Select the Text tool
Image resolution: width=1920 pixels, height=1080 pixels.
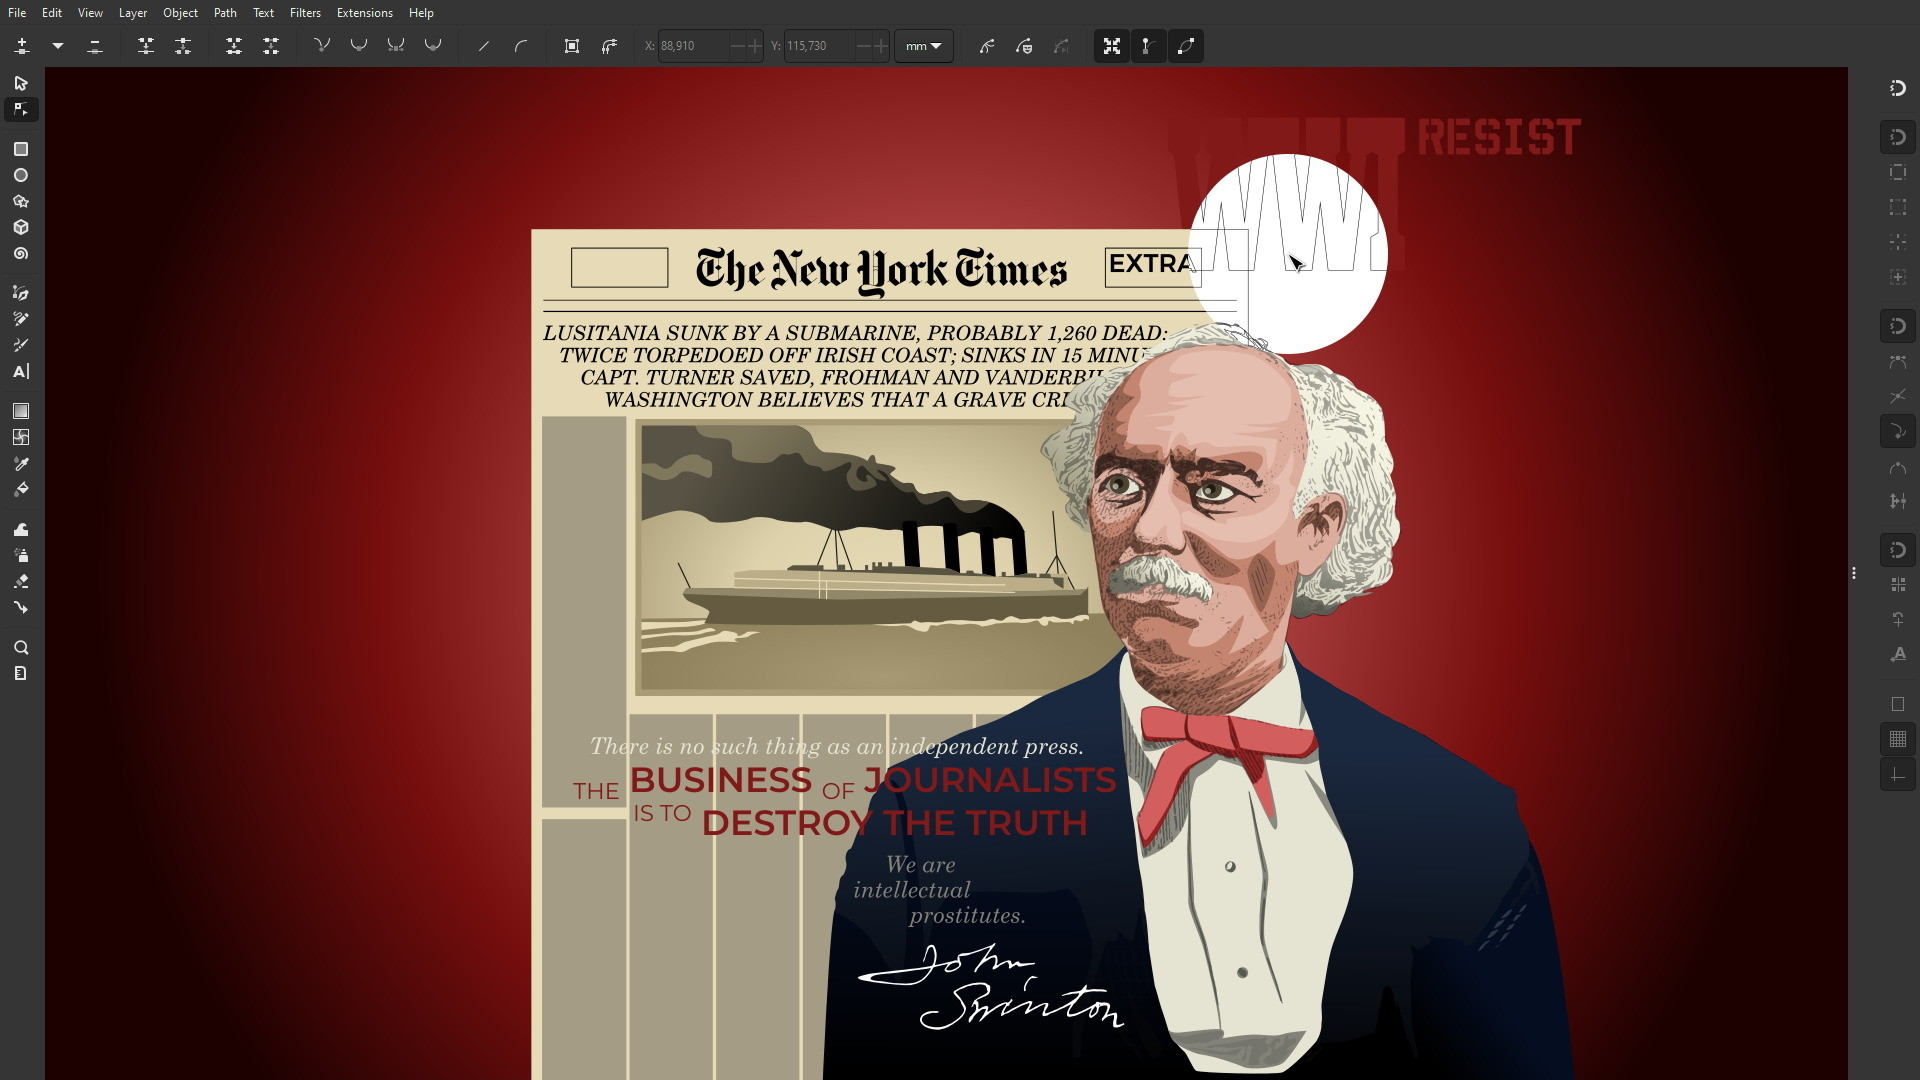pos(21,371)
